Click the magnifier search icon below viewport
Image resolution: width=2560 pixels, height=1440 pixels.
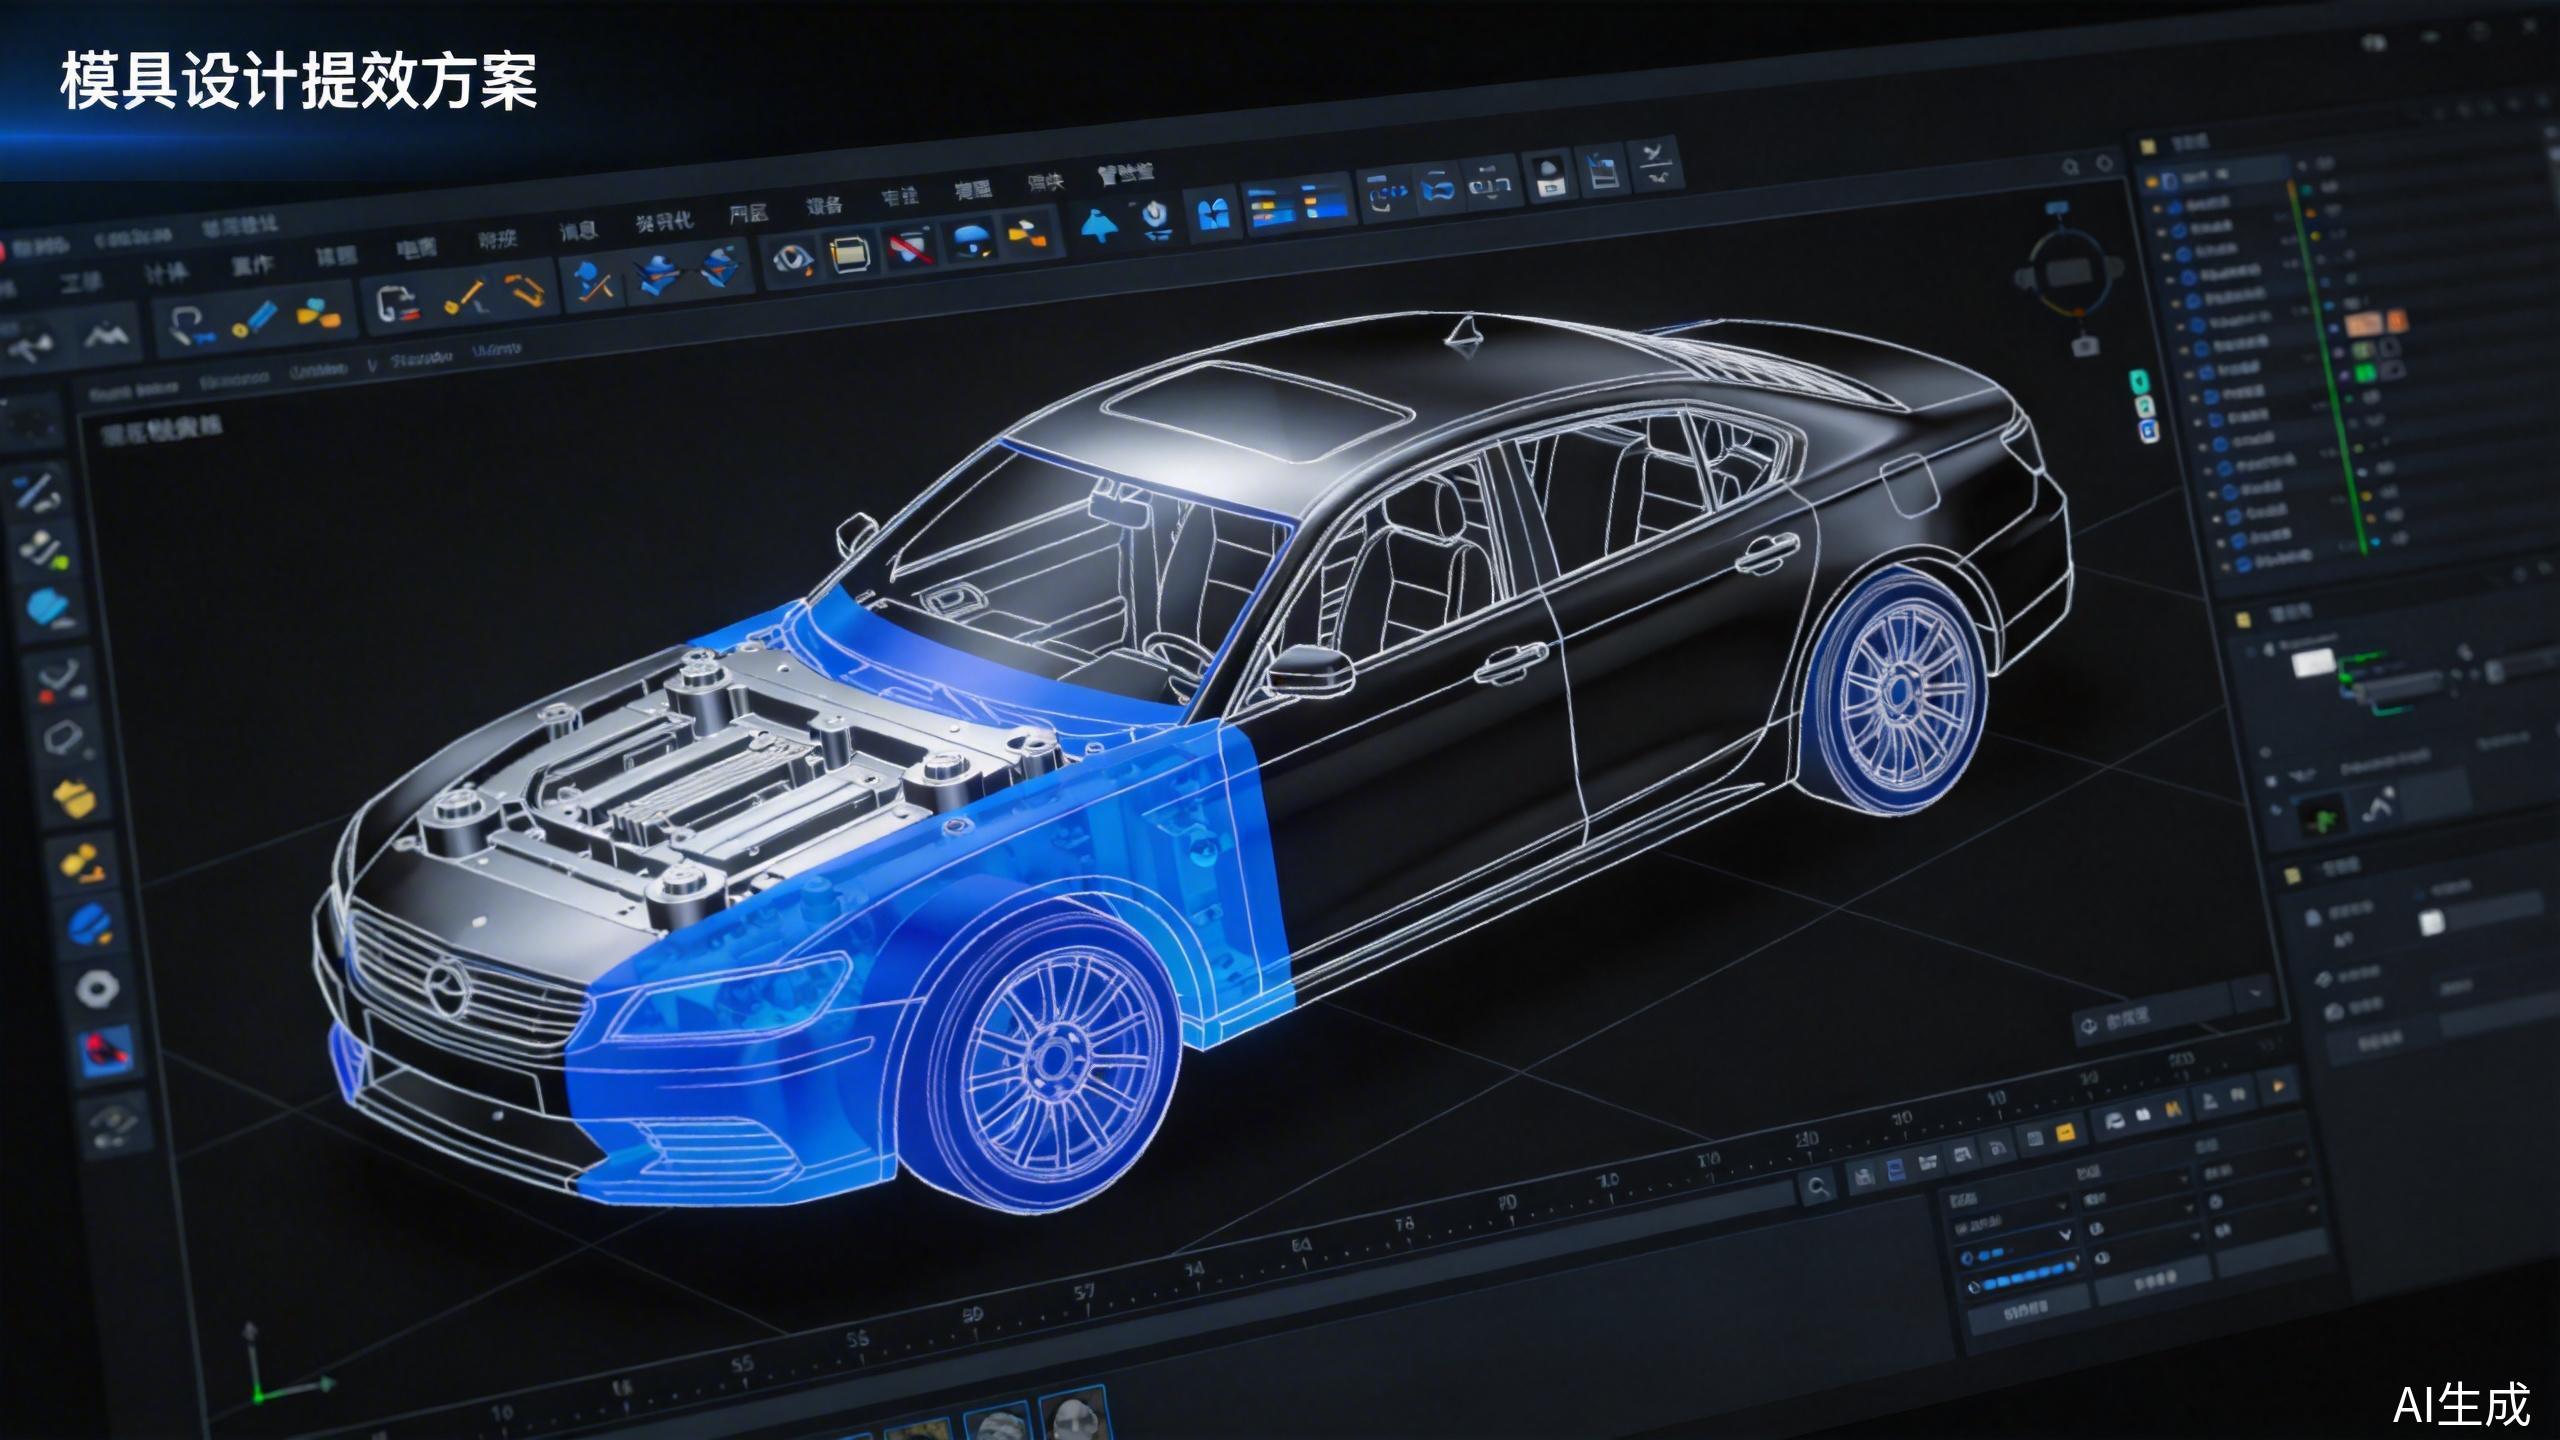click(x=1817, y=1188)
